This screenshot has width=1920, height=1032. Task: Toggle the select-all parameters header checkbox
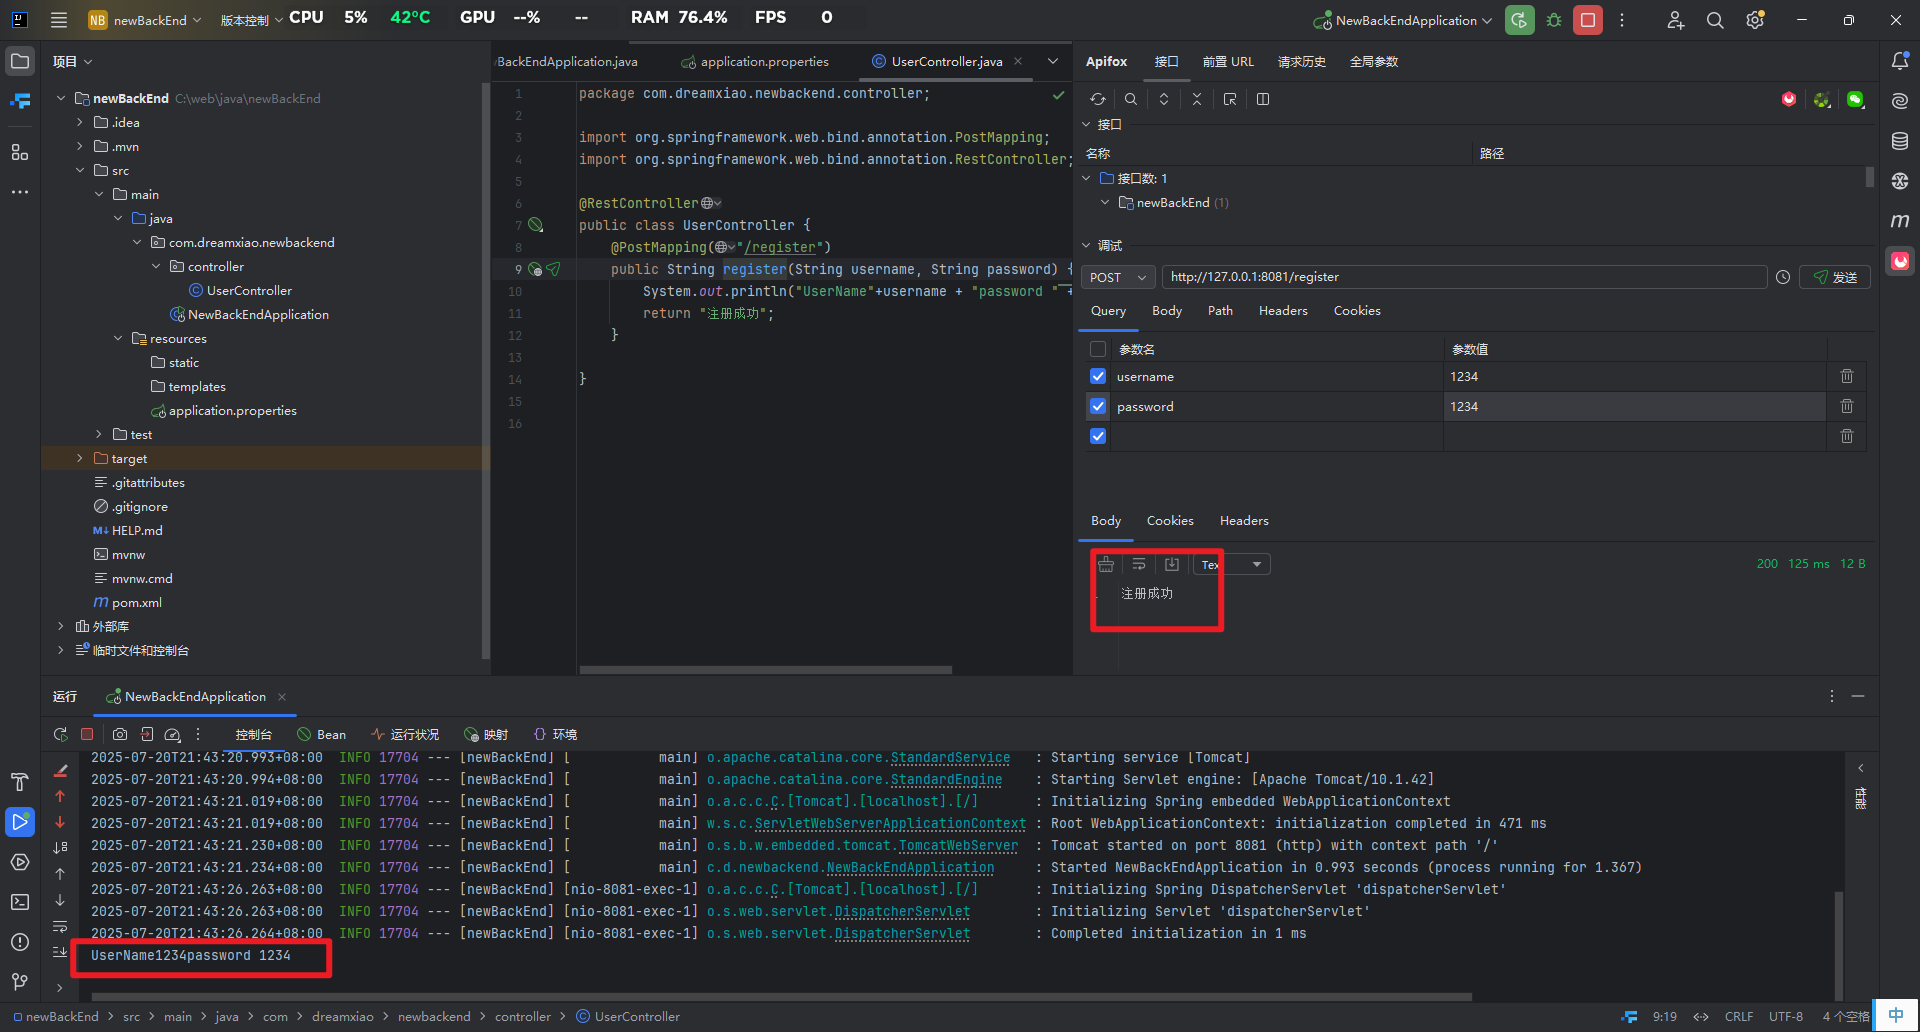tap(1098, 349)
